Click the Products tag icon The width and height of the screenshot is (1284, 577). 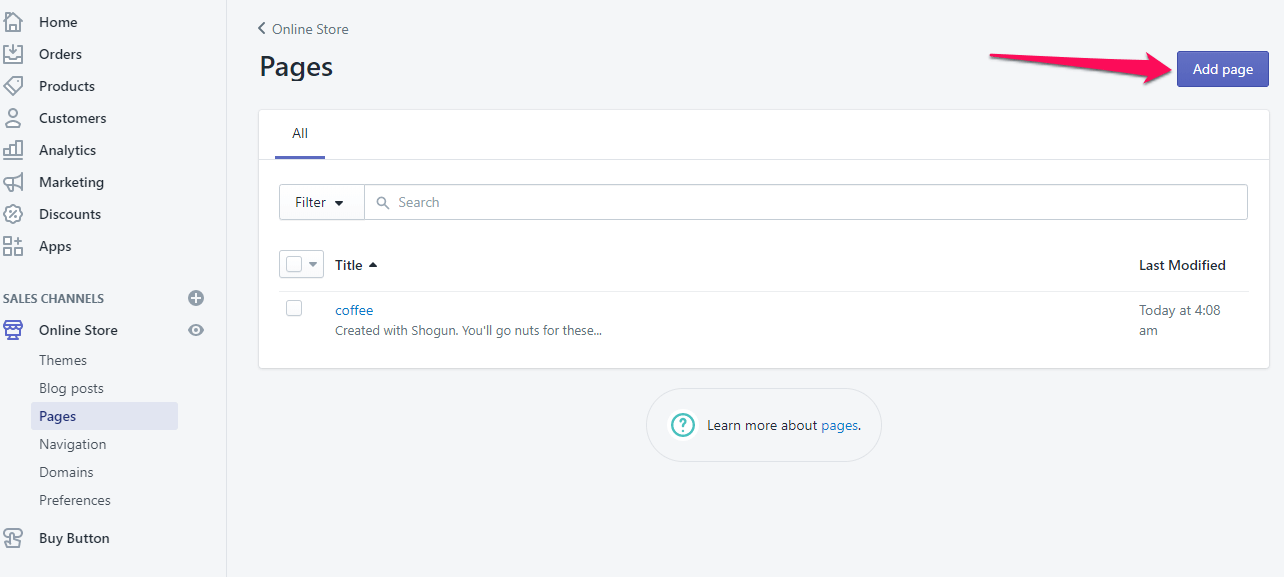pos(13,86)
